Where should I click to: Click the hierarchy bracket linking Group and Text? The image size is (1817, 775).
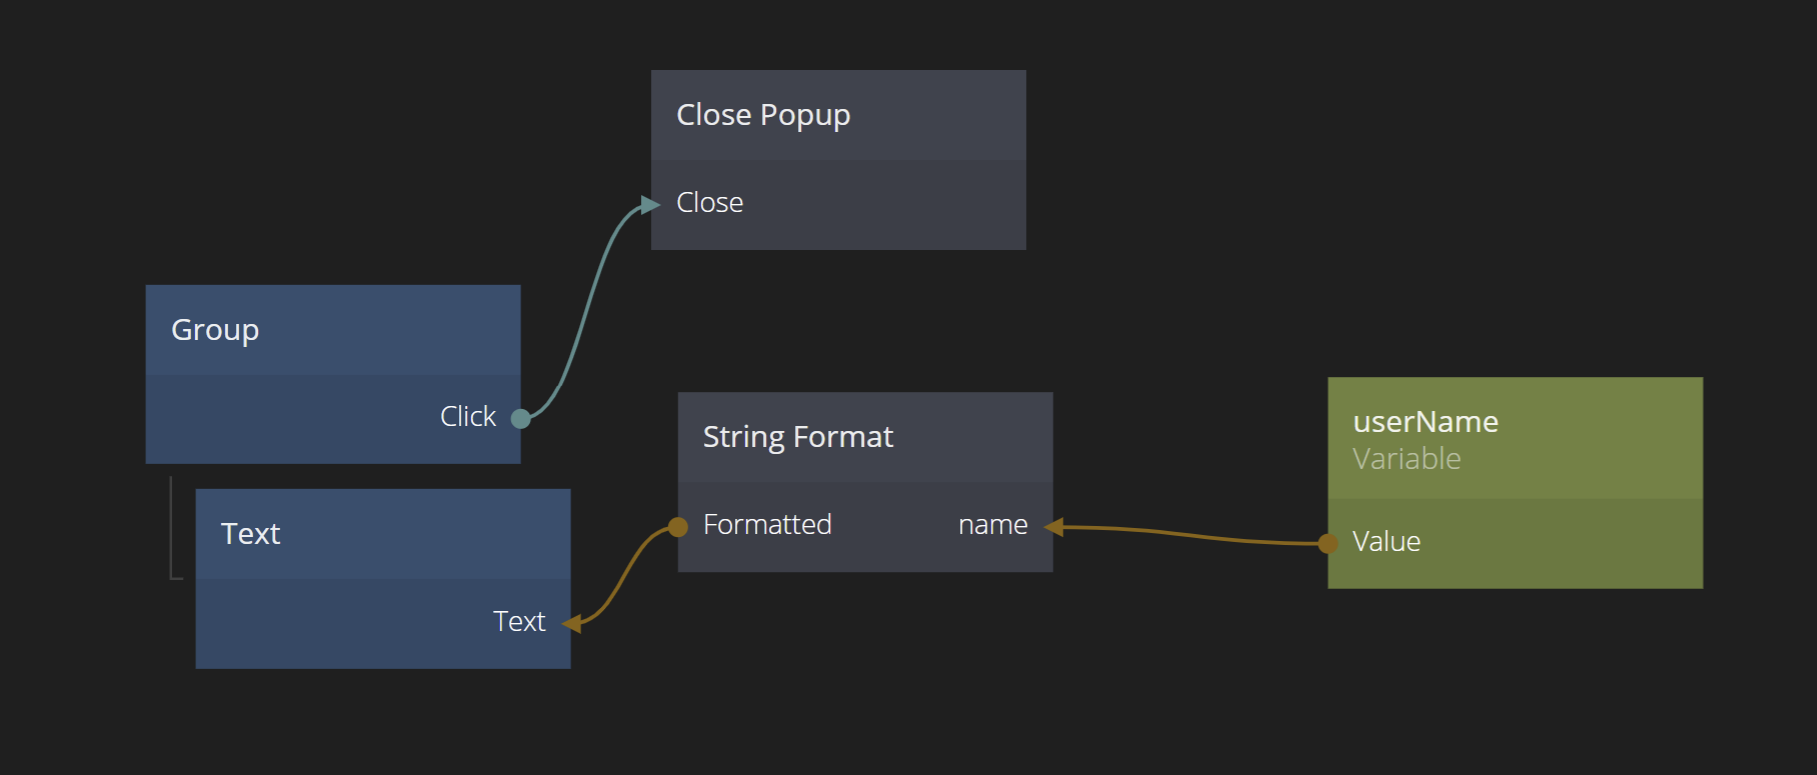[x=172, y=530]
